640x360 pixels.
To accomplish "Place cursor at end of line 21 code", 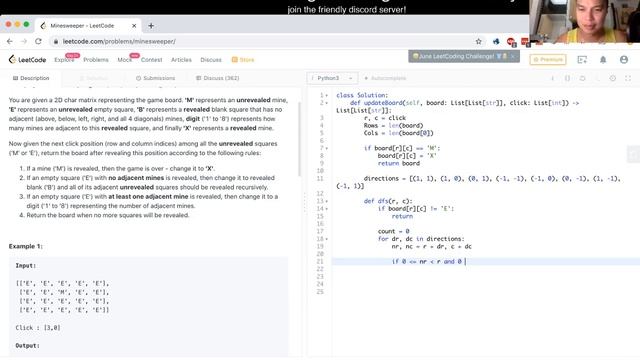I will 466,262.
